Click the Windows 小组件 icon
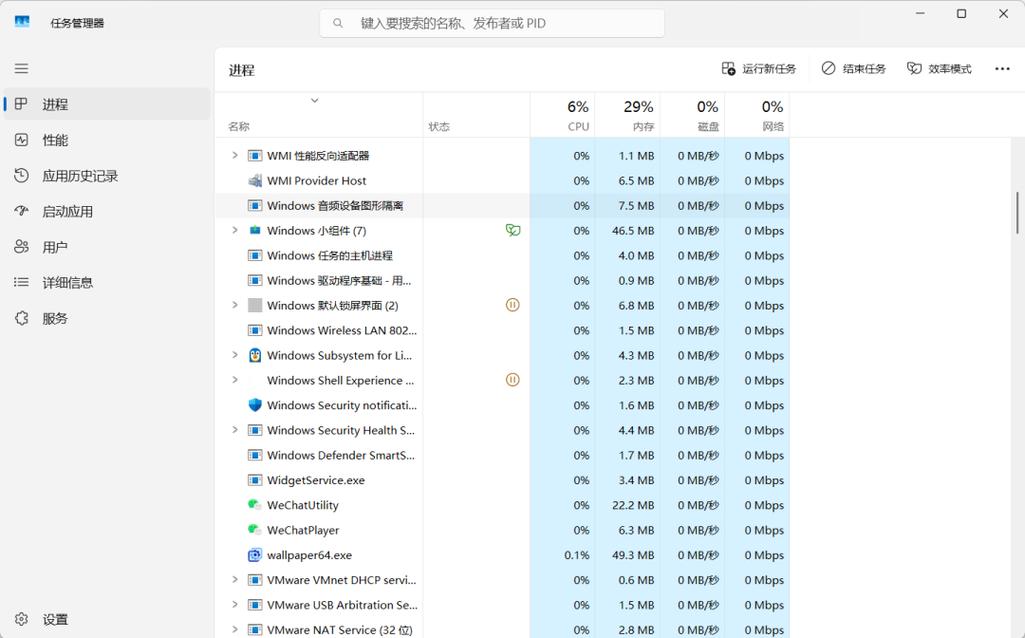 tap(255, 230)
